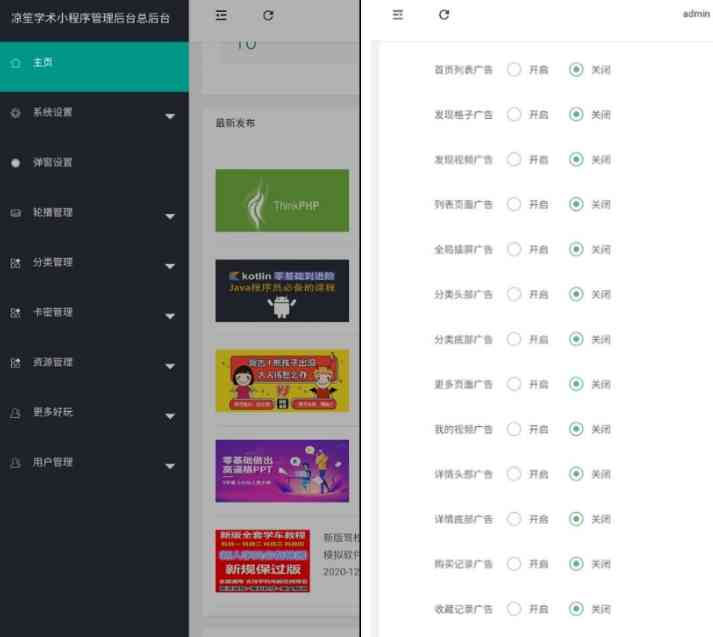
Task: Open the 主页 menu item
Action: pyautogui.click(x=43, y=63)
